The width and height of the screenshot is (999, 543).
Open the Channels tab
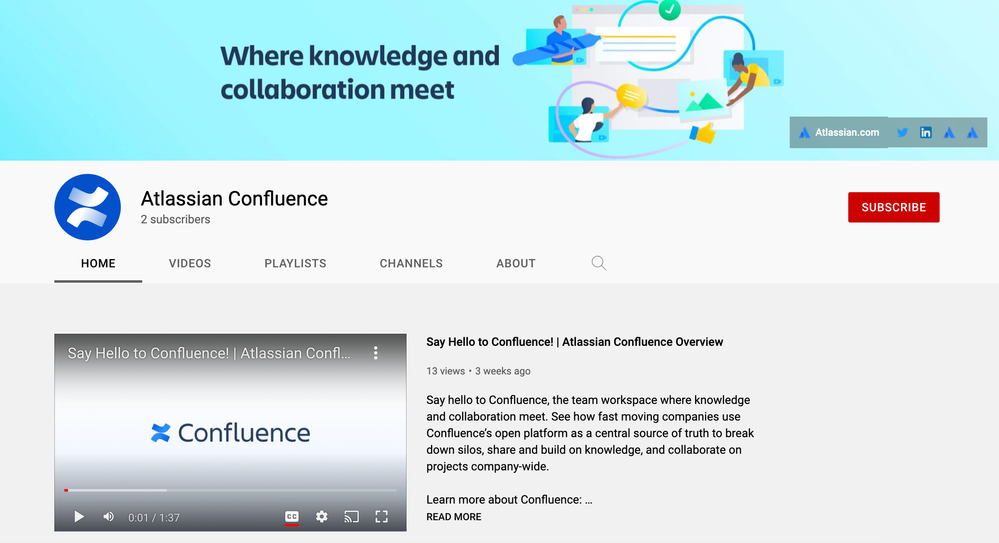pos(411,263)
